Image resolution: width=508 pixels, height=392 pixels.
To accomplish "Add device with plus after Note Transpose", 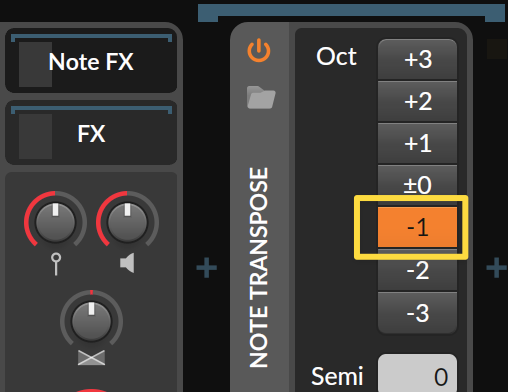I will 497,267.
